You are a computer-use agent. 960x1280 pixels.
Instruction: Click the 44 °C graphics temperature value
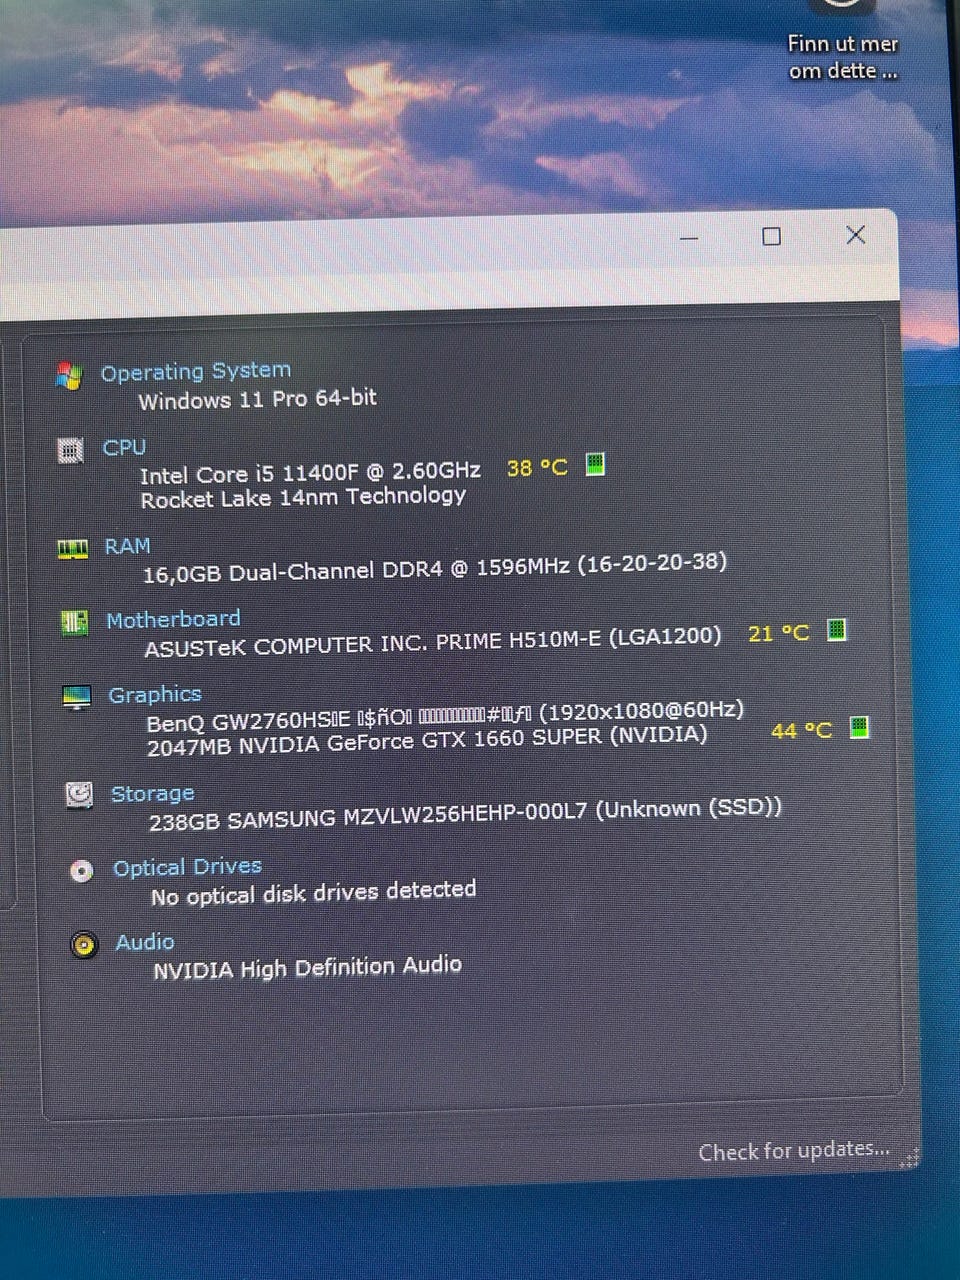tap(801, 730)
